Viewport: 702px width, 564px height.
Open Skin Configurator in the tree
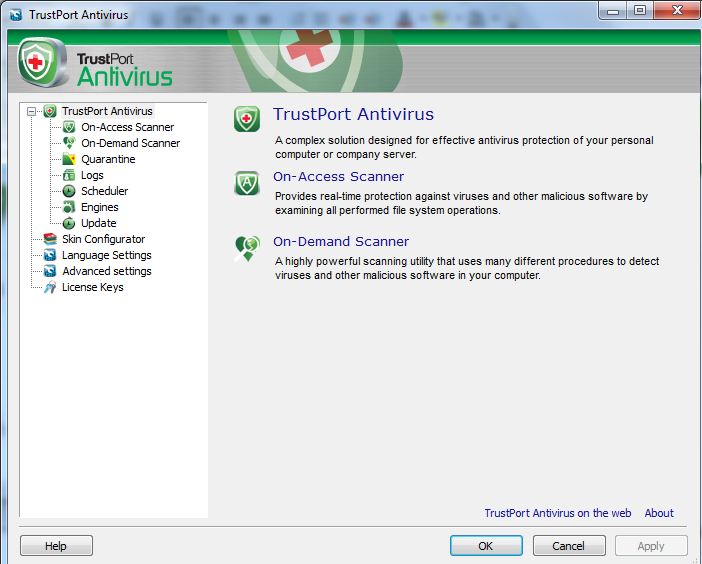point(103,239)
